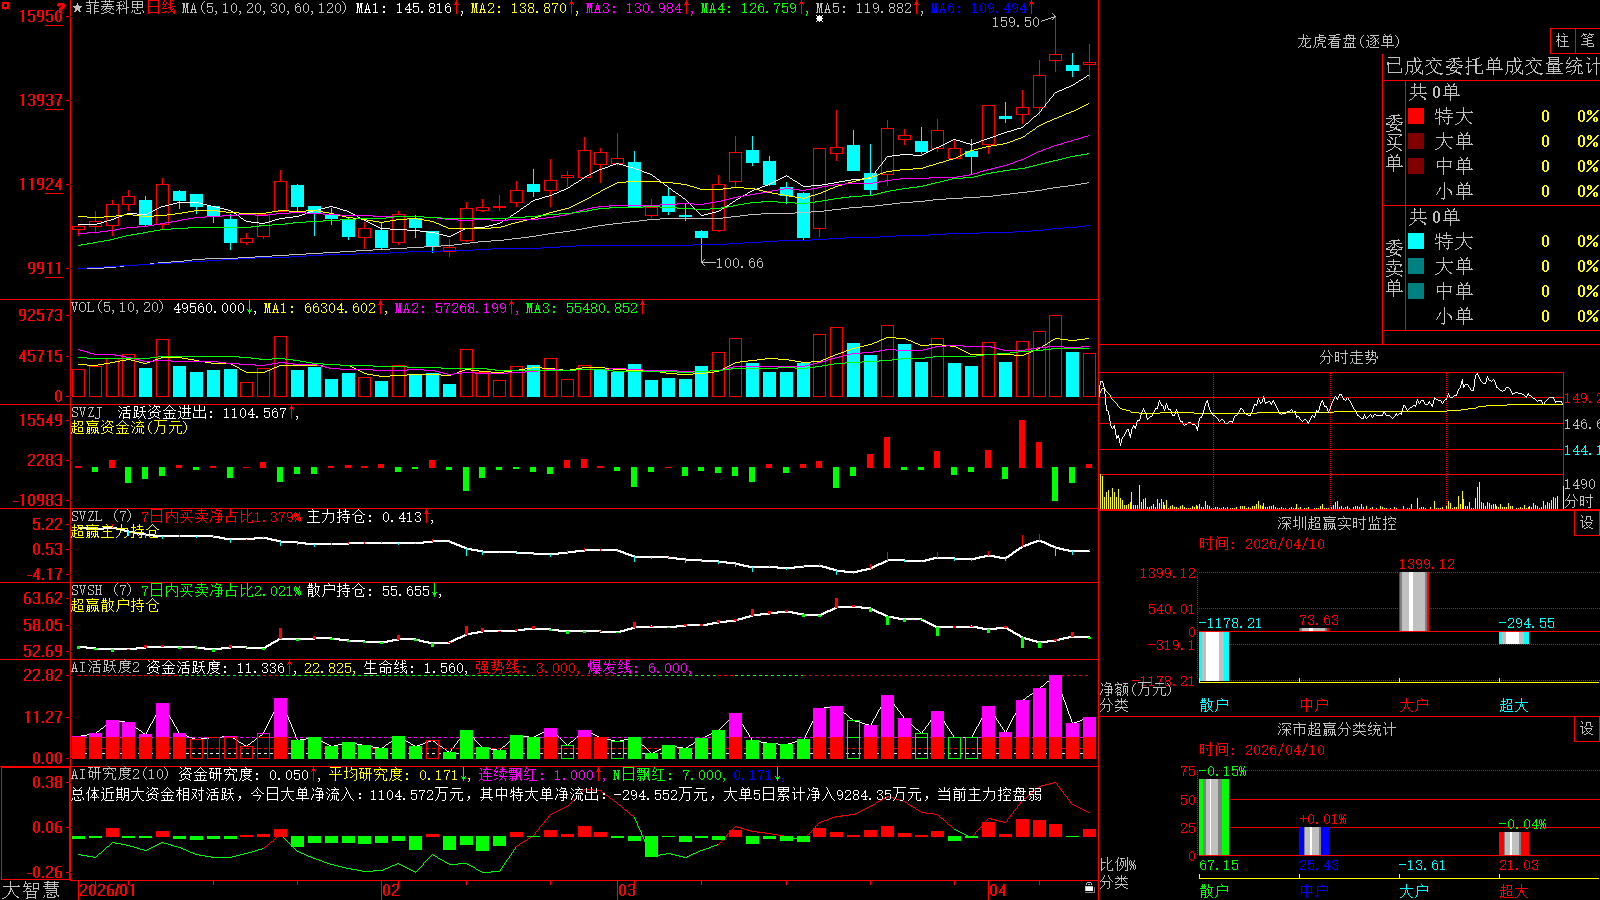This screenshot has height=900, width=1600.
Task: Click the 深圳超赢实时监控 panel heading
Action: tap(1337, 523)
